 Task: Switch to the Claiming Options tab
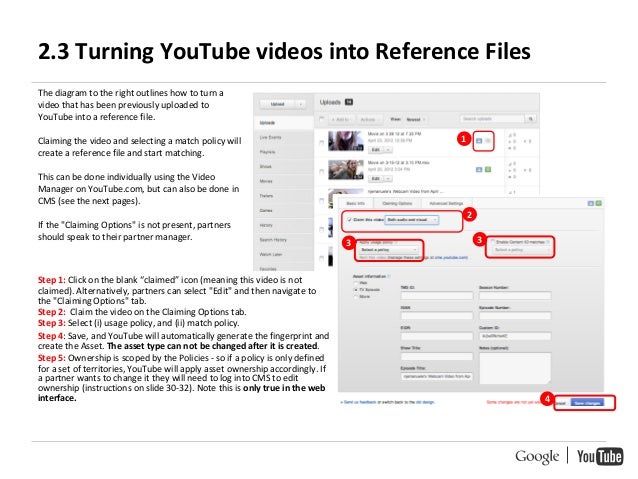click(x=397, y=203)
